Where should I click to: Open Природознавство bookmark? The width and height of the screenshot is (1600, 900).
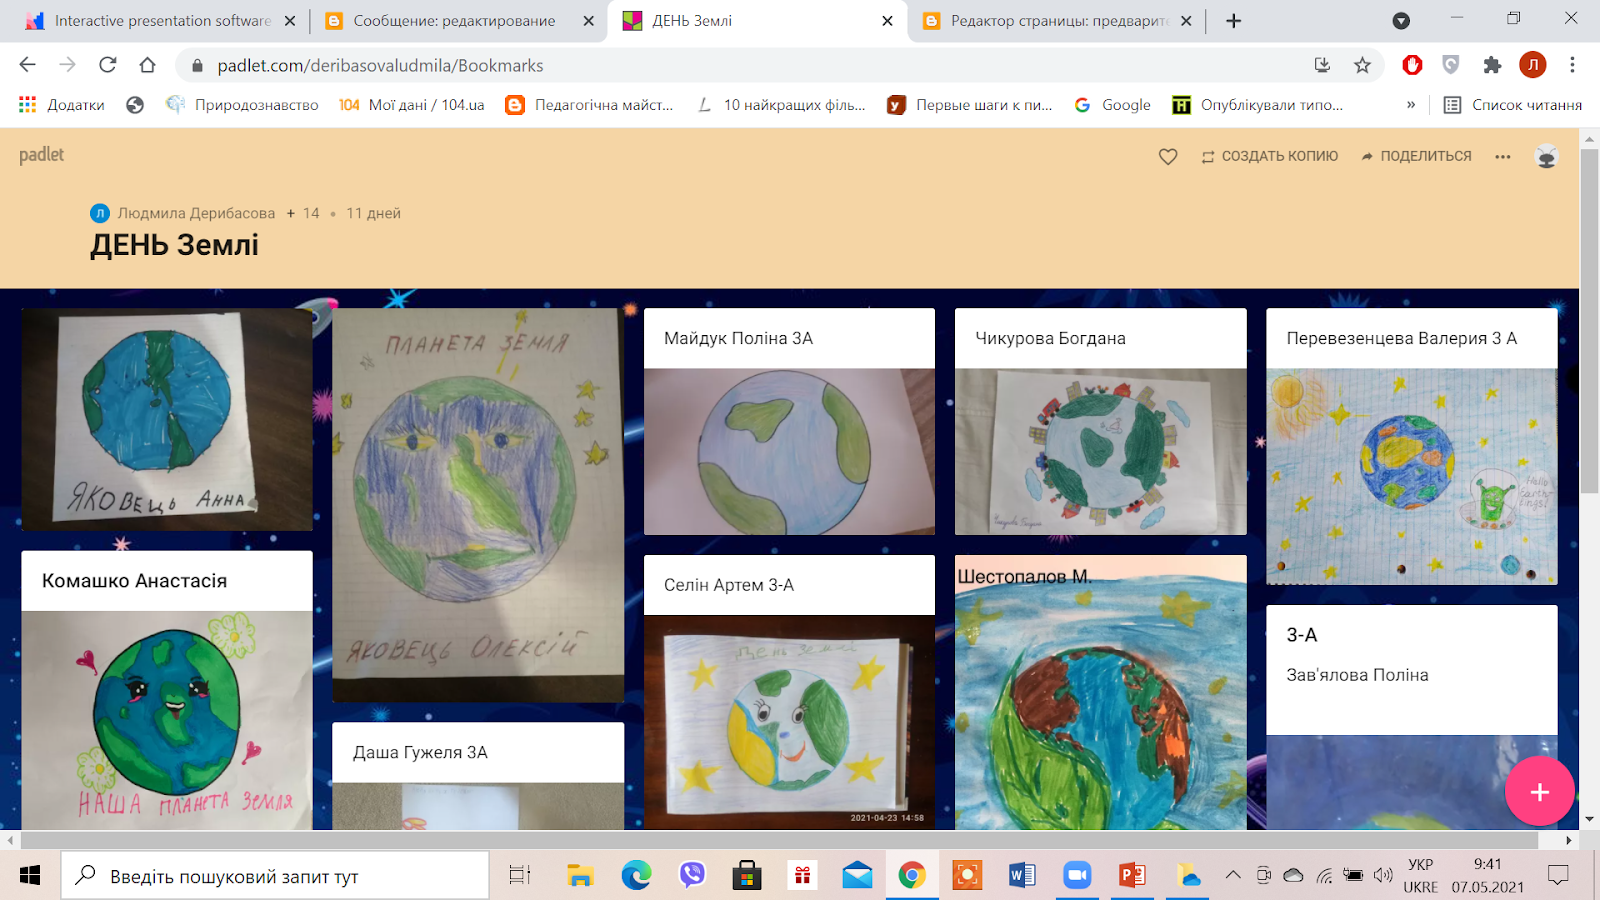(242, 105)
